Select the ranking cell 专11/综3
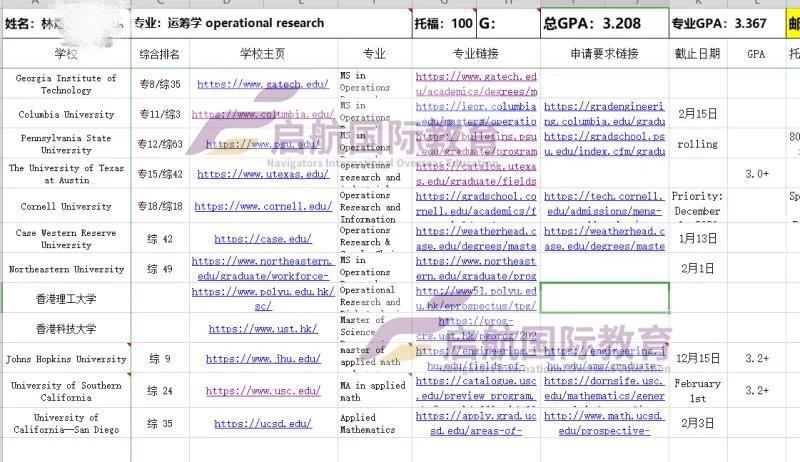 pyautogui.click(x=160, y=114)
